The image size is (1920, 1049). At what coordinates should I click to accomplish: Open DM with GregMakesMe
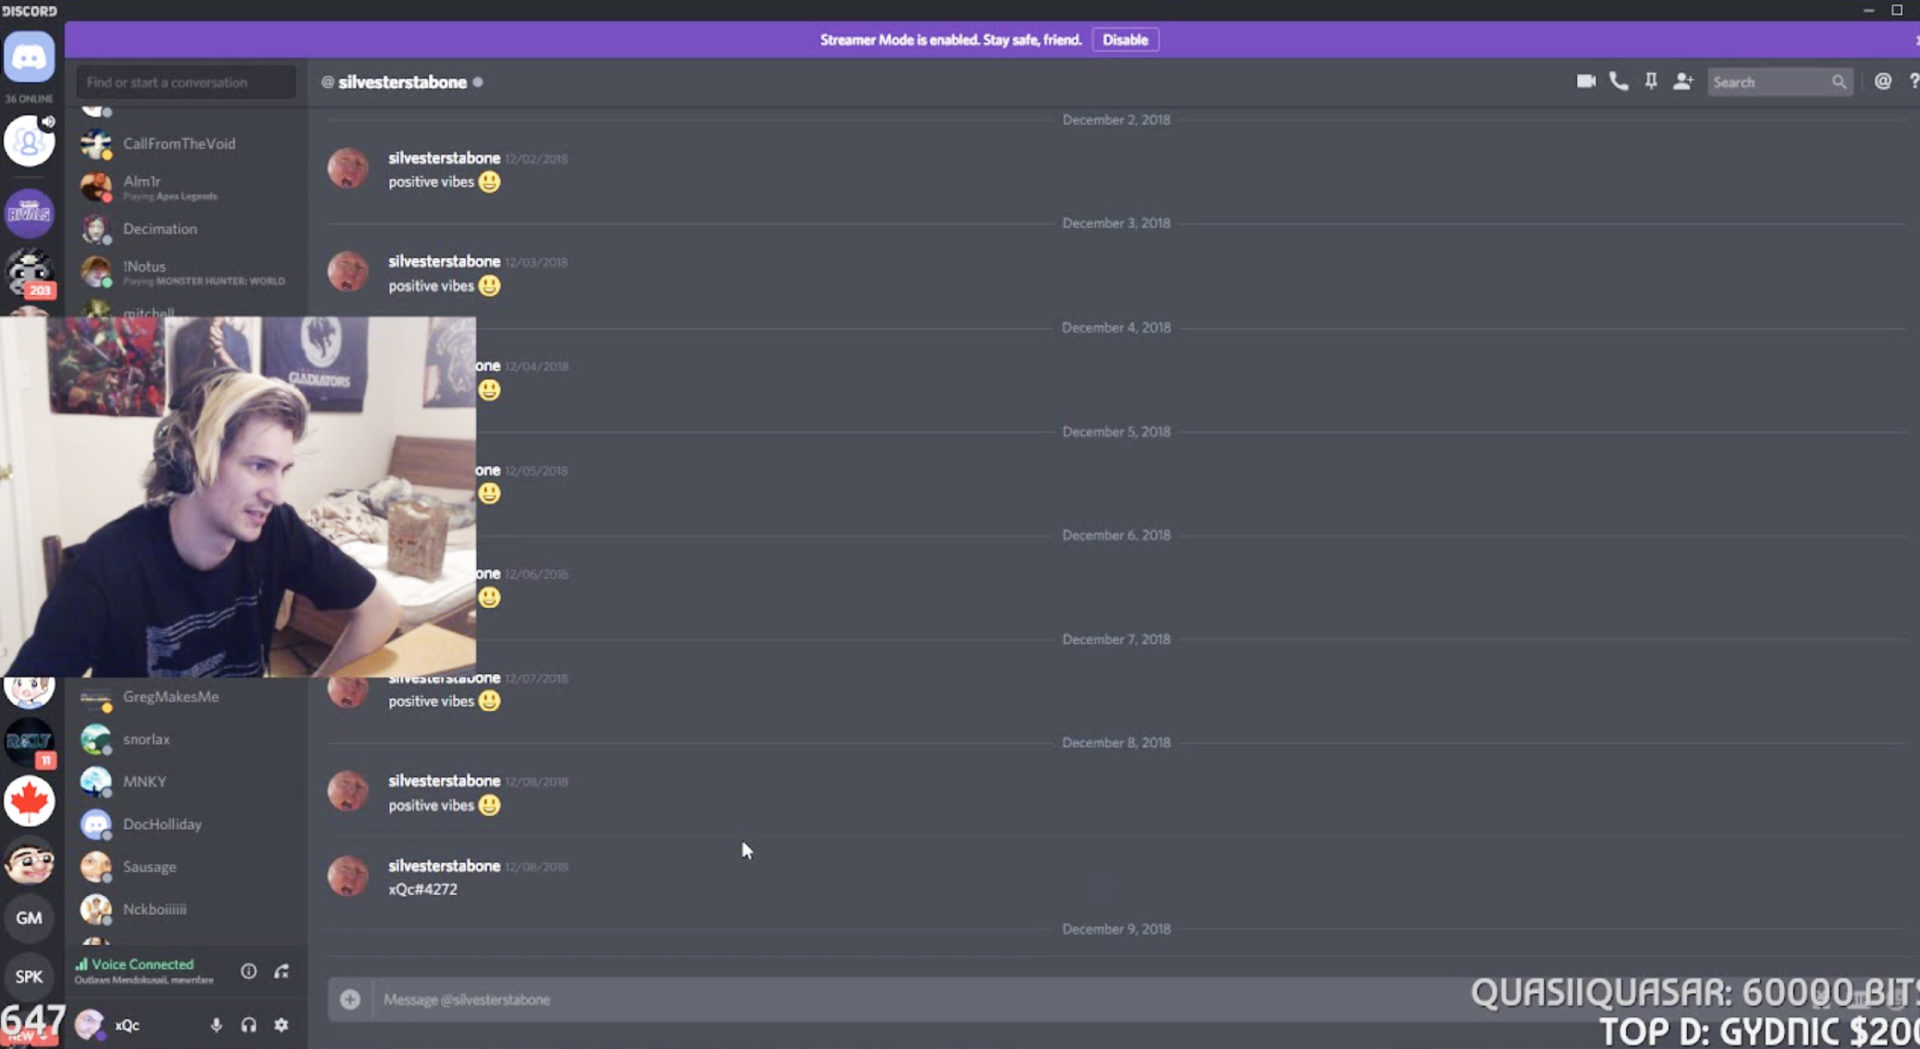tap(188, 697)
